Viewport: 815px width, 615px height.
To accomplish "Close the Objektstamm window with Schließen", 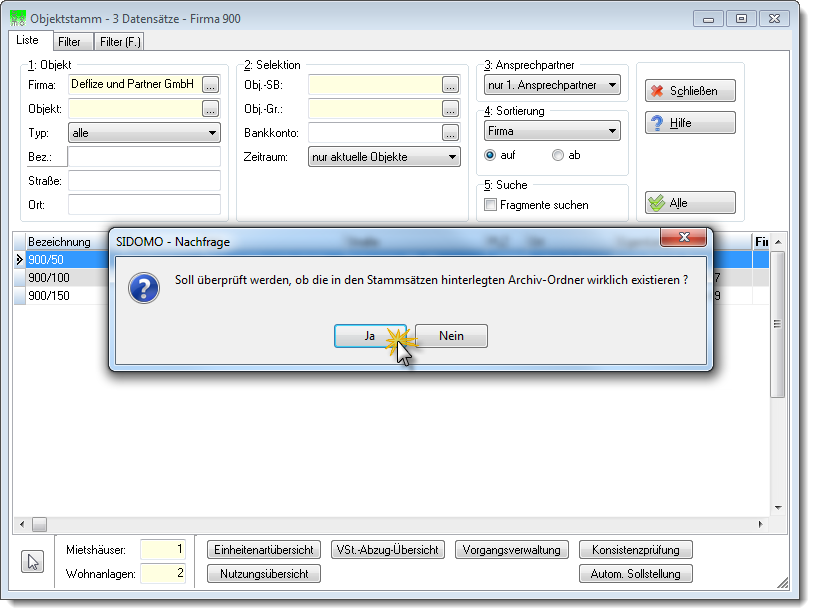I will 690,91.
